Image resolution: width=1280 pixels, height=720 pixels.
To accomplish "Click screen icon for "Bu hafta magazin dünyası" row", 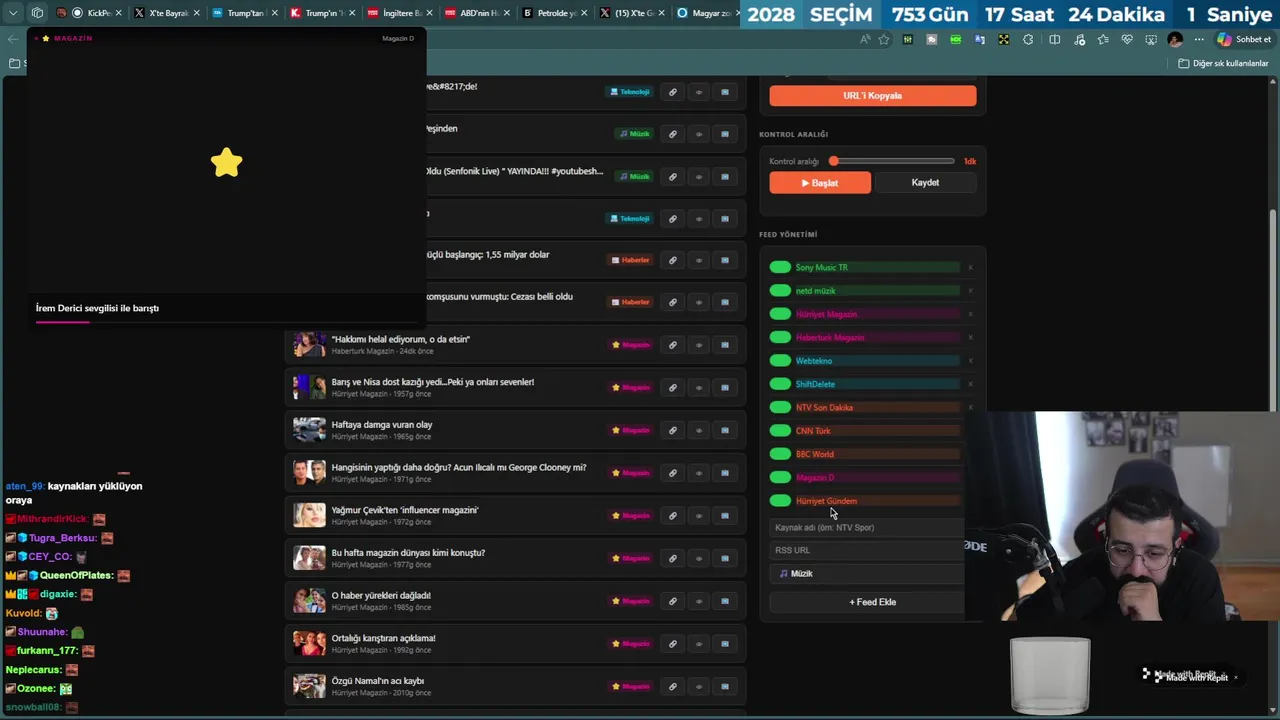I will pos(725,559).
